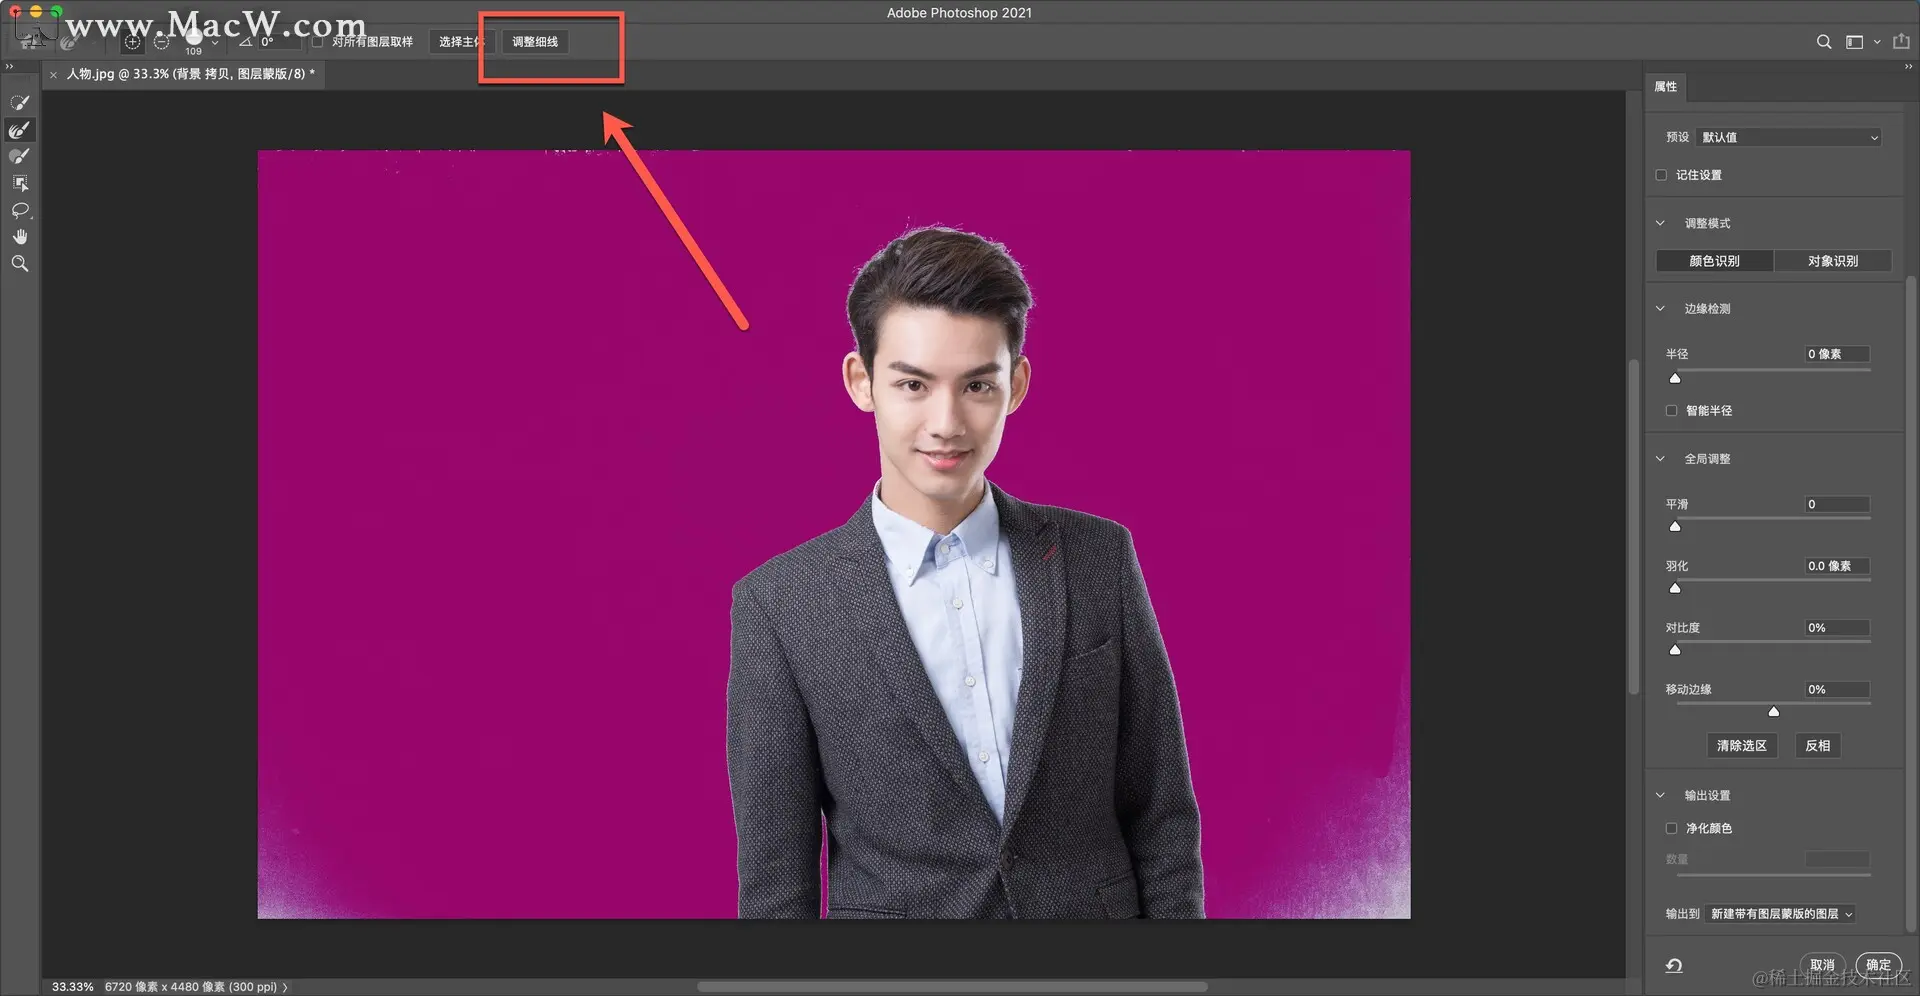Click the 选择主体 button

coord(462,42)
